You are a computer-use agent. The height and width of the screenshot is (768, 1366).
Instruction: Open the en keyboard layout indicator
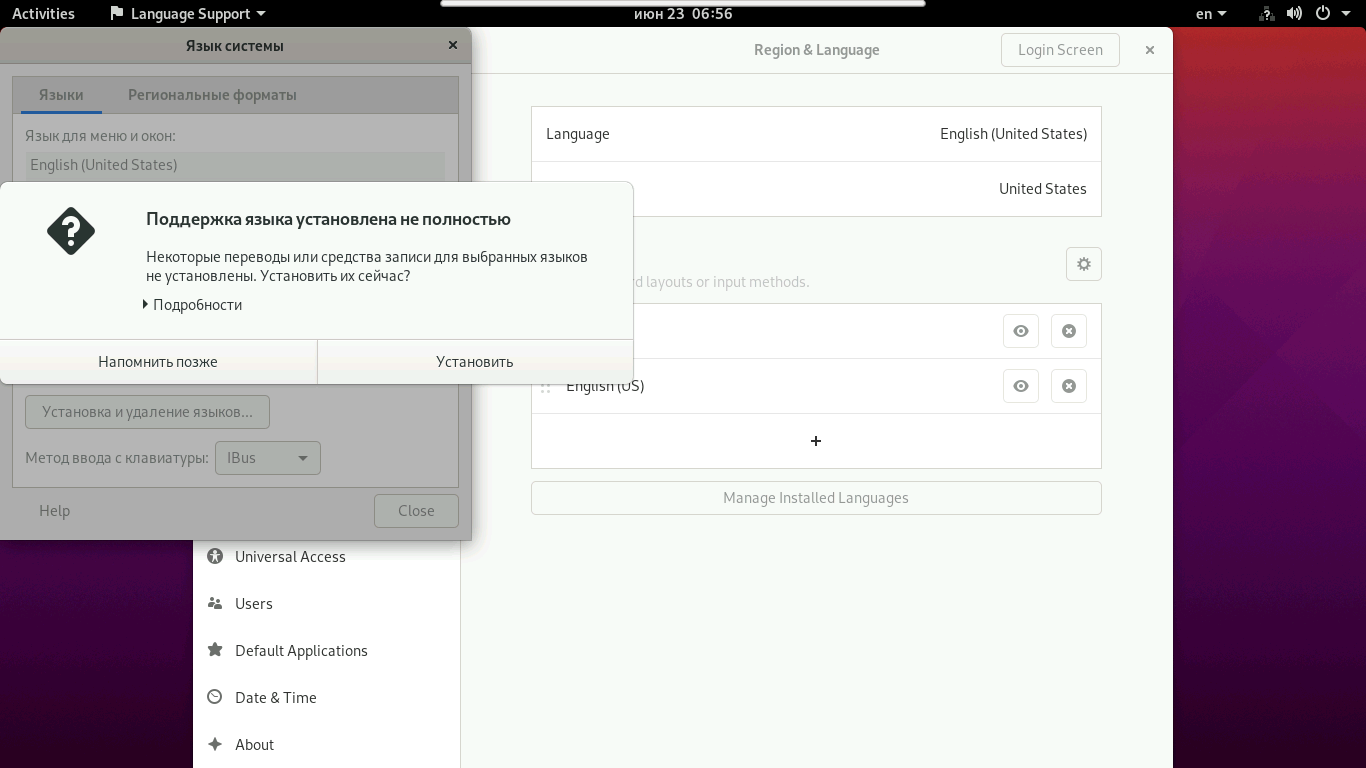[x=1211, y=14]
